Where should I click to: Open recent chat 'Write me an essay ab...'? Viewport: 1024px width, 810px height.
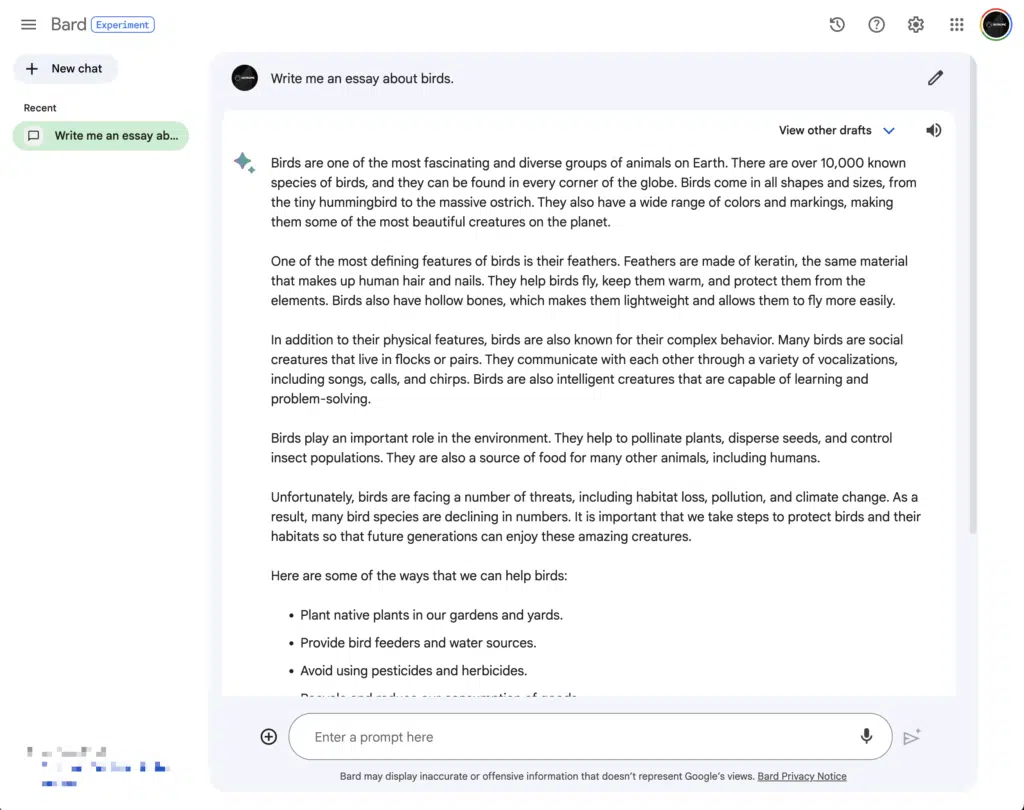click(x=101, y=136)
